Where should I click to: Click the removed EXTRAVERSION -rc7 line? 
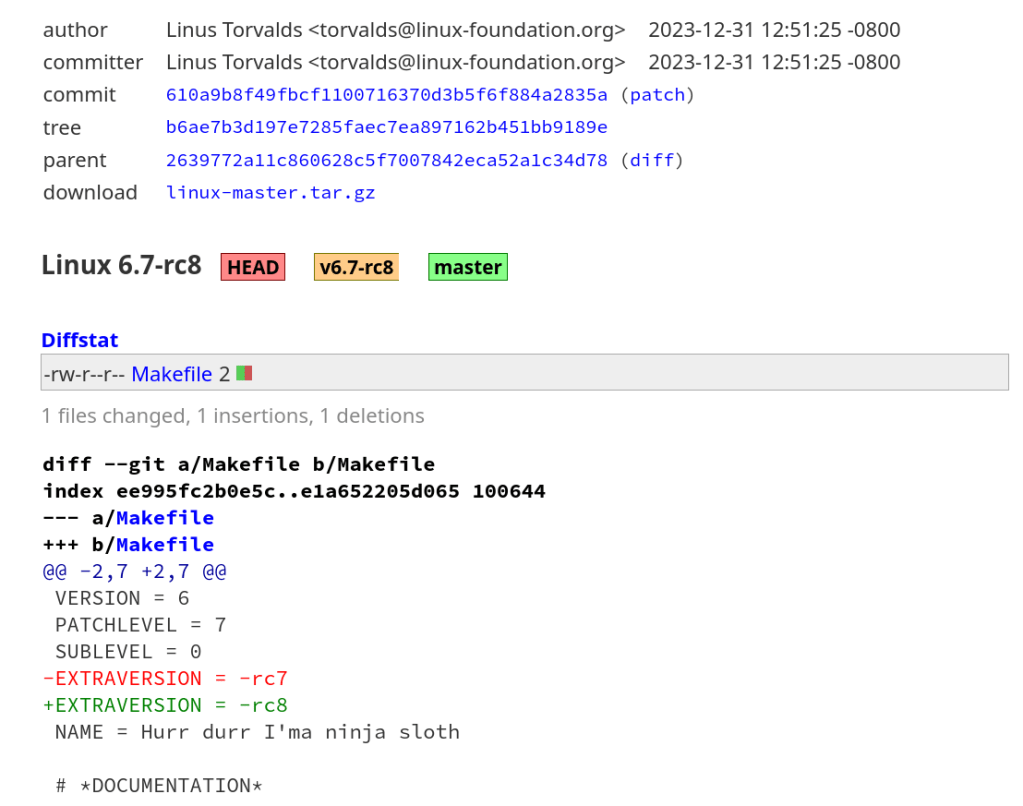click(x=165, y=678)
